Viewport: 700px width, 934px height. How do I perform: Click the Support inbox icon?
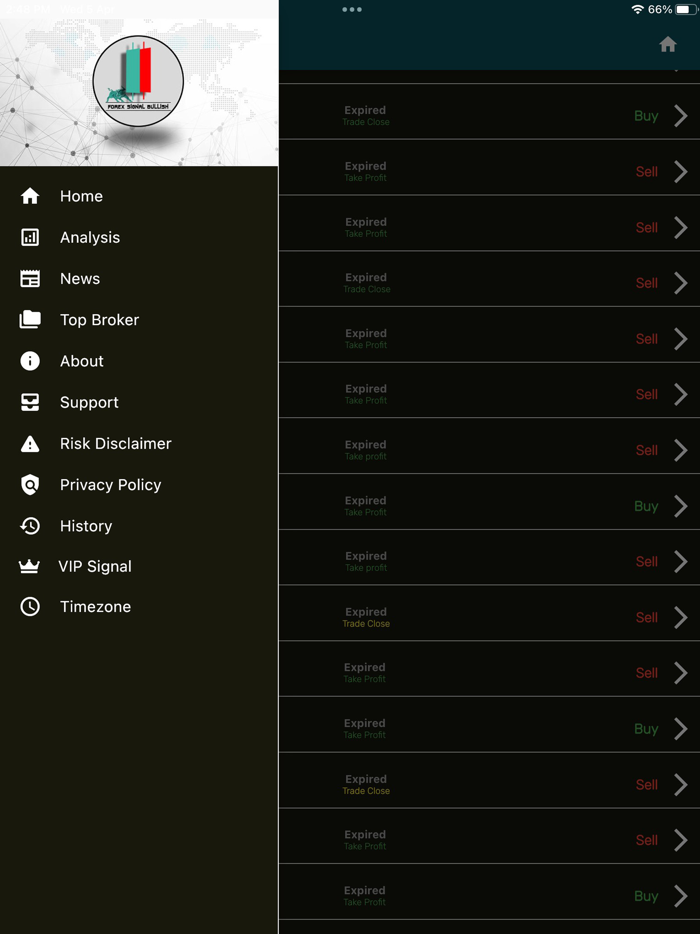pos(30,402)
